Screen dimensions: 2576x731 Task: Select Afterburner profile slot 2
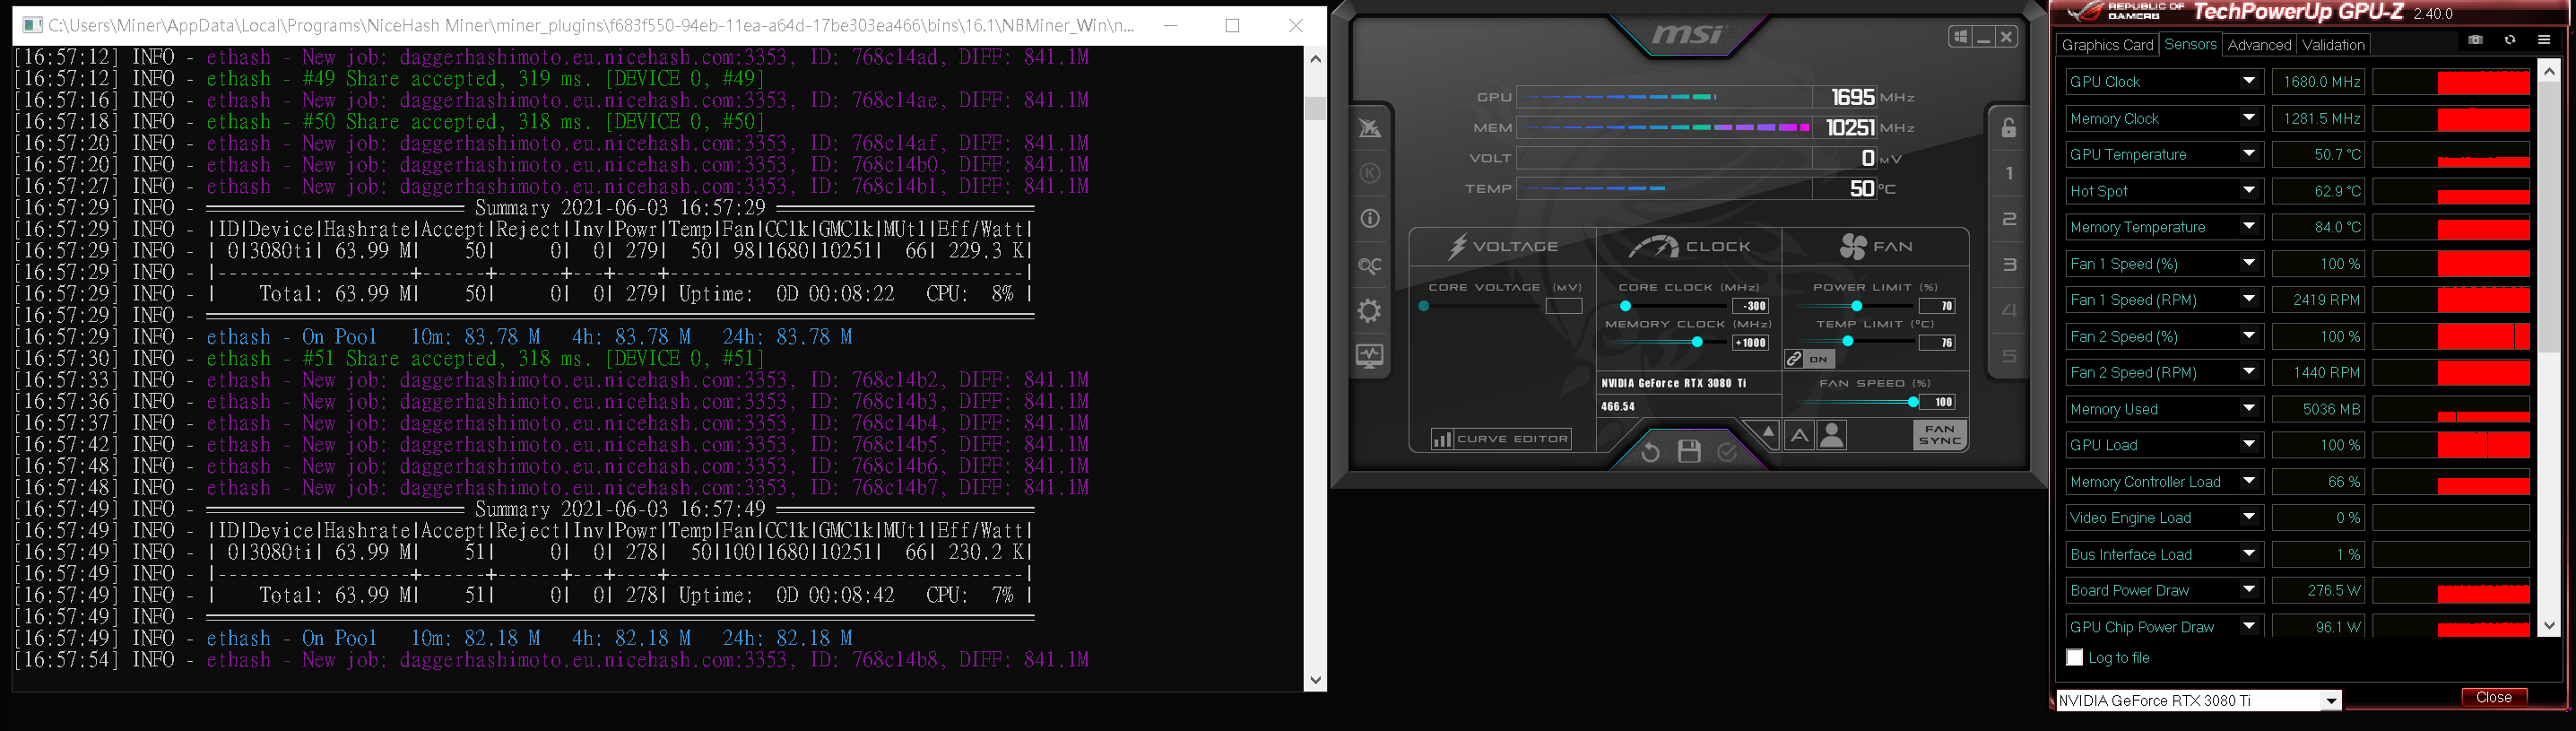click(2008, 219)
